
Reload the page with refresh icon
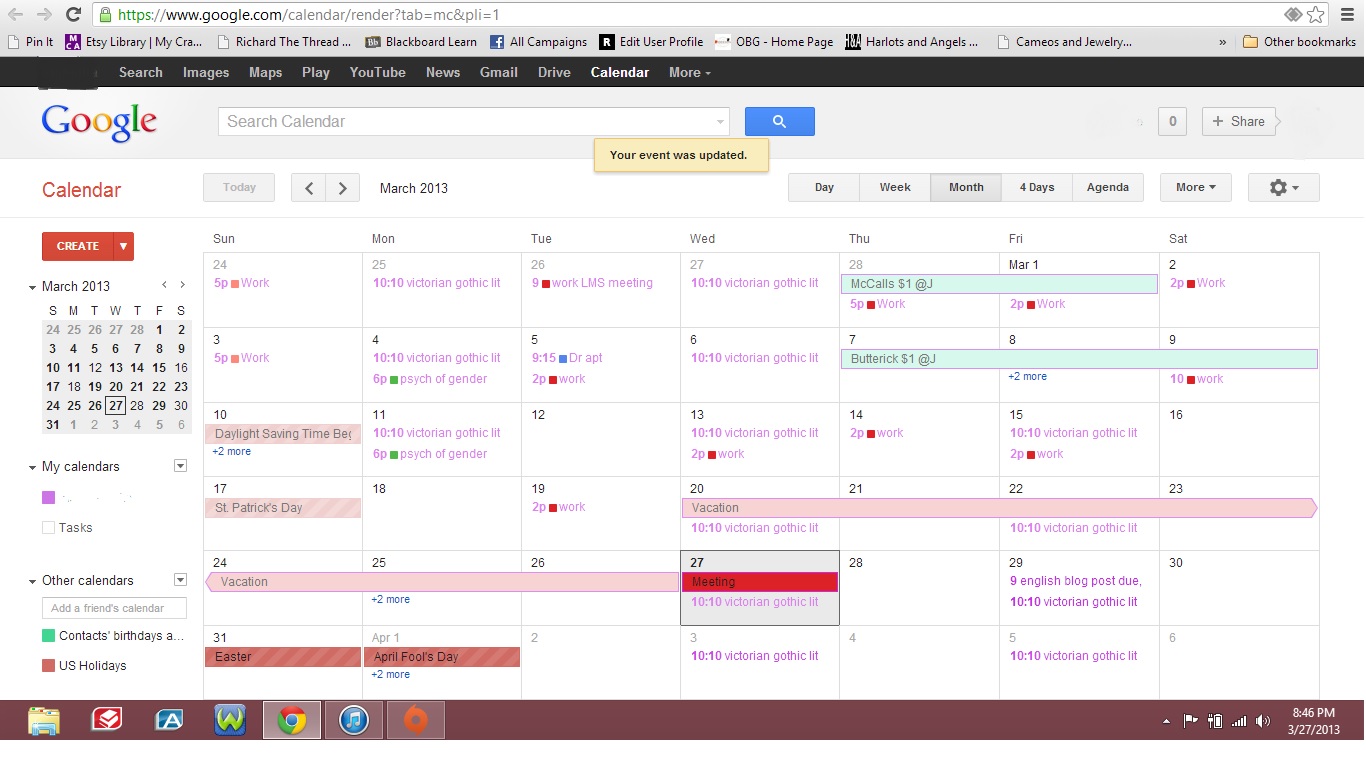(x=73, y=14)
